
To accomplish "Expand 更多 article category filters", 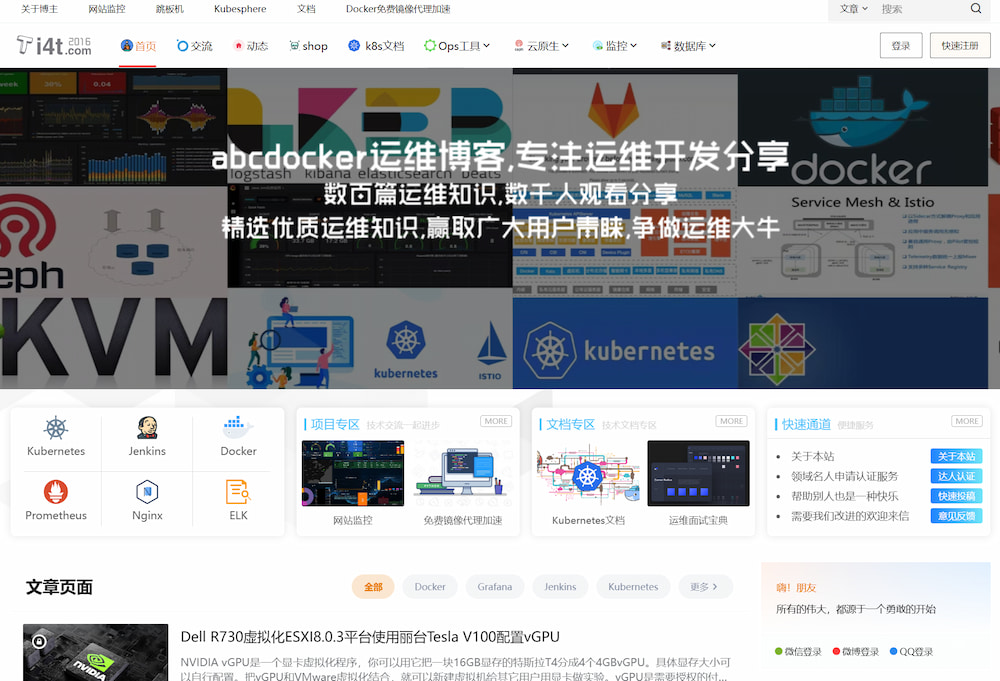I will (x=705, y=587).
